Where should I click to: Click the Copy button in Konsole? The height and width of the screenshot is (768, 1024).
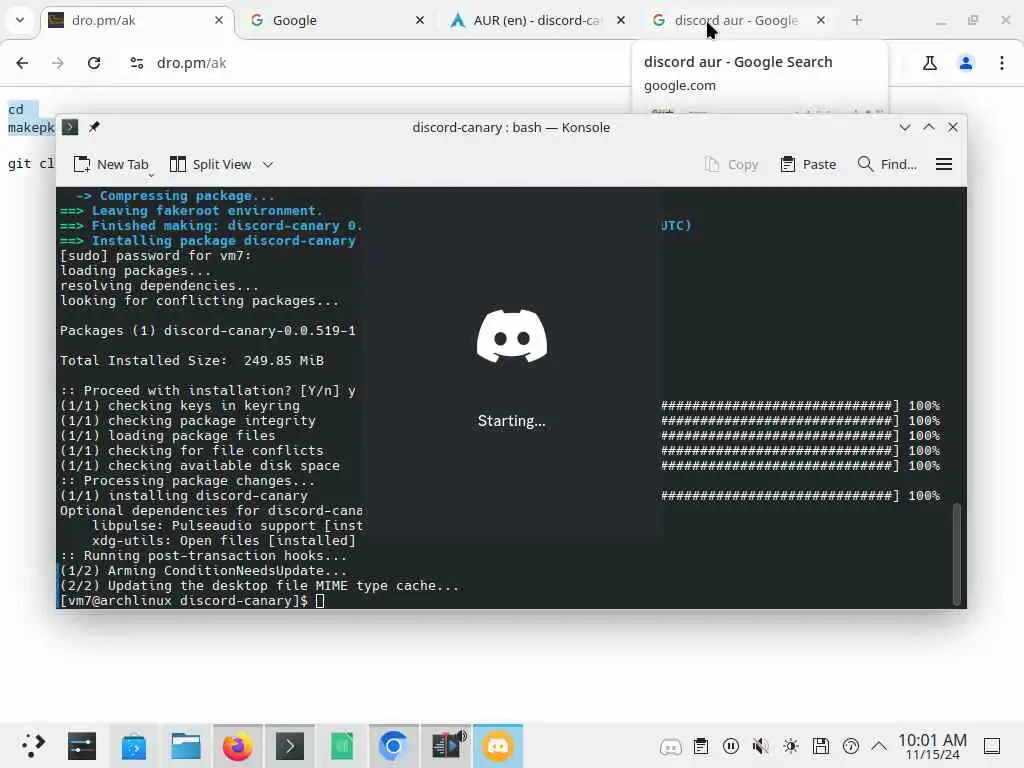click(731, 165)
